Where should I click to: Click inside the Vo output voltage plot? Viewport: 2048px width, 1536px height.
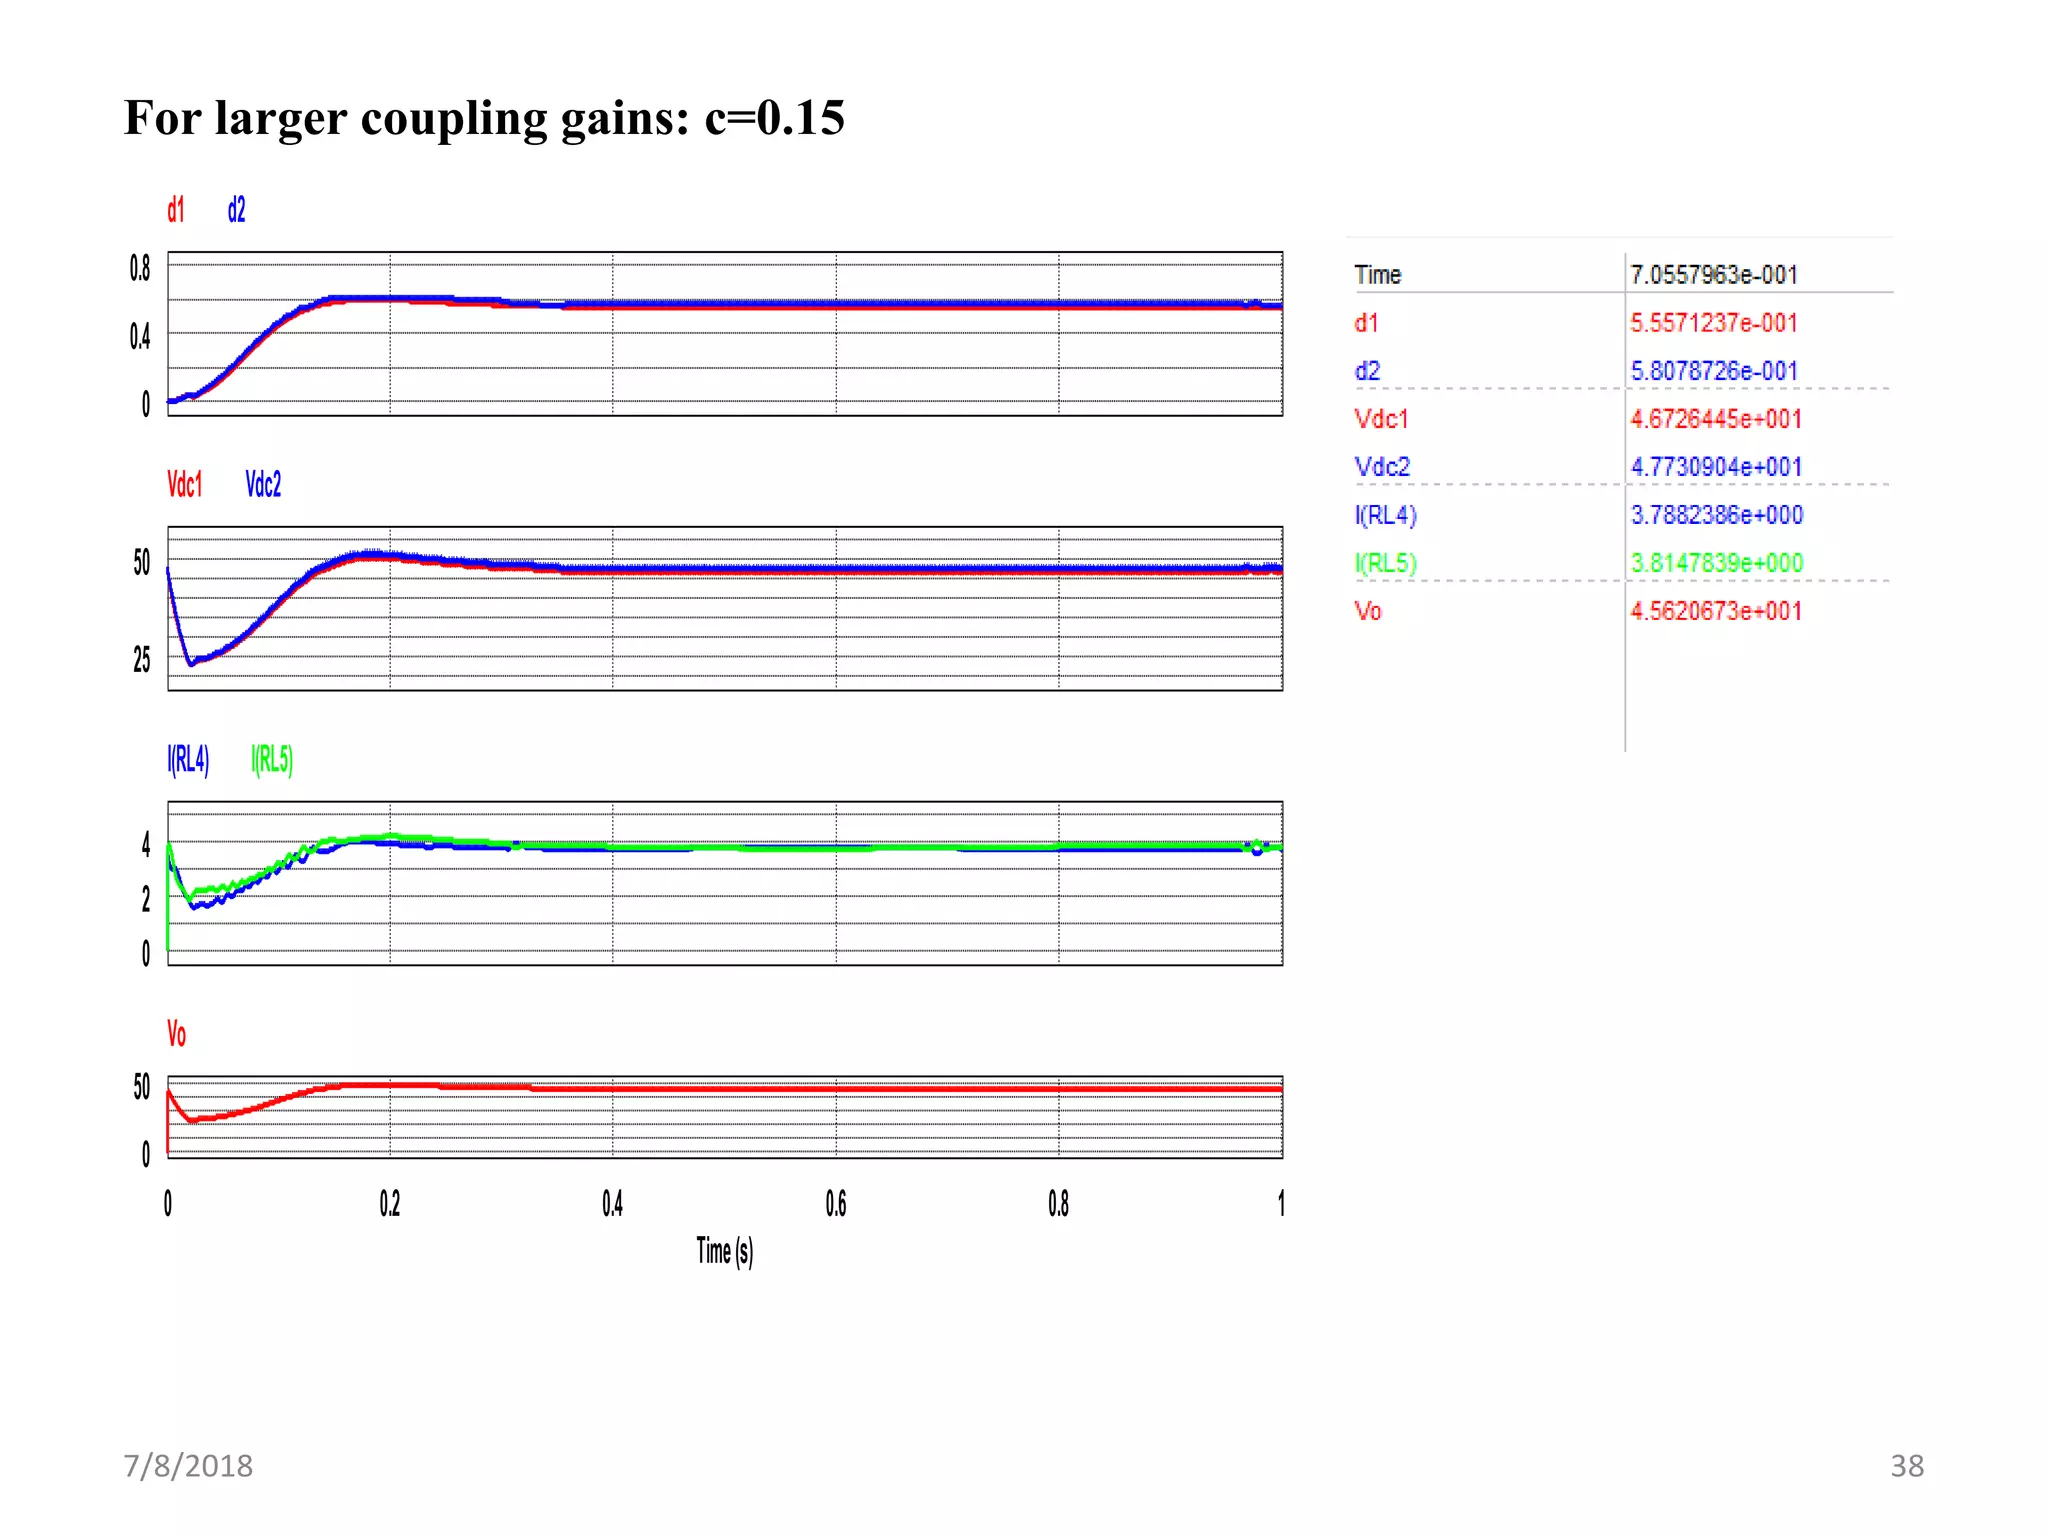(x=725, y=1118)
